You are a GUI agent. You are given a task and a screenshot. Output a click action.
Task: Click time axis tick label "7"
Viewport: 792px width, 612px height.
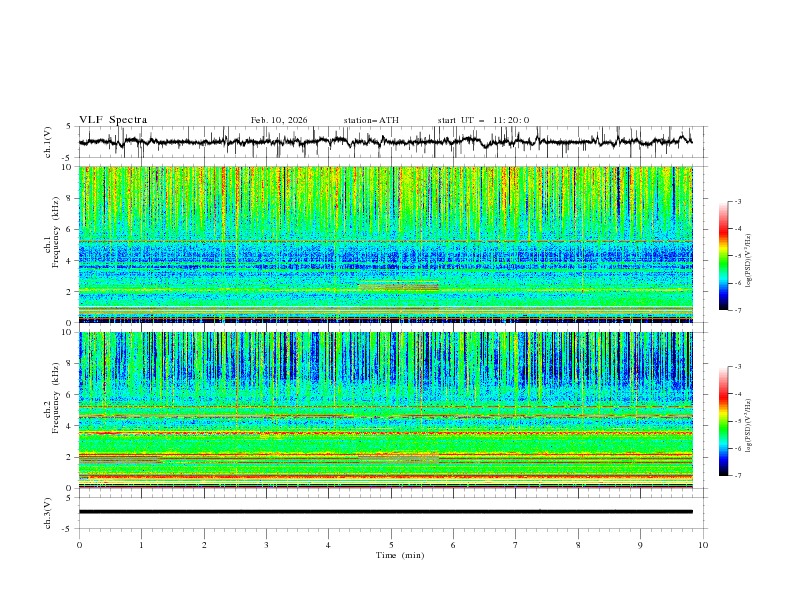point(515,545)
